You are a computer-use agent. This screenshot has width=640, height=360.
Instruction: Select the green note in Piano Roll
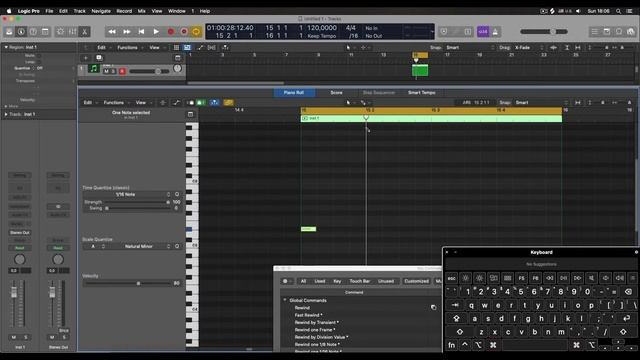[308, 229]
